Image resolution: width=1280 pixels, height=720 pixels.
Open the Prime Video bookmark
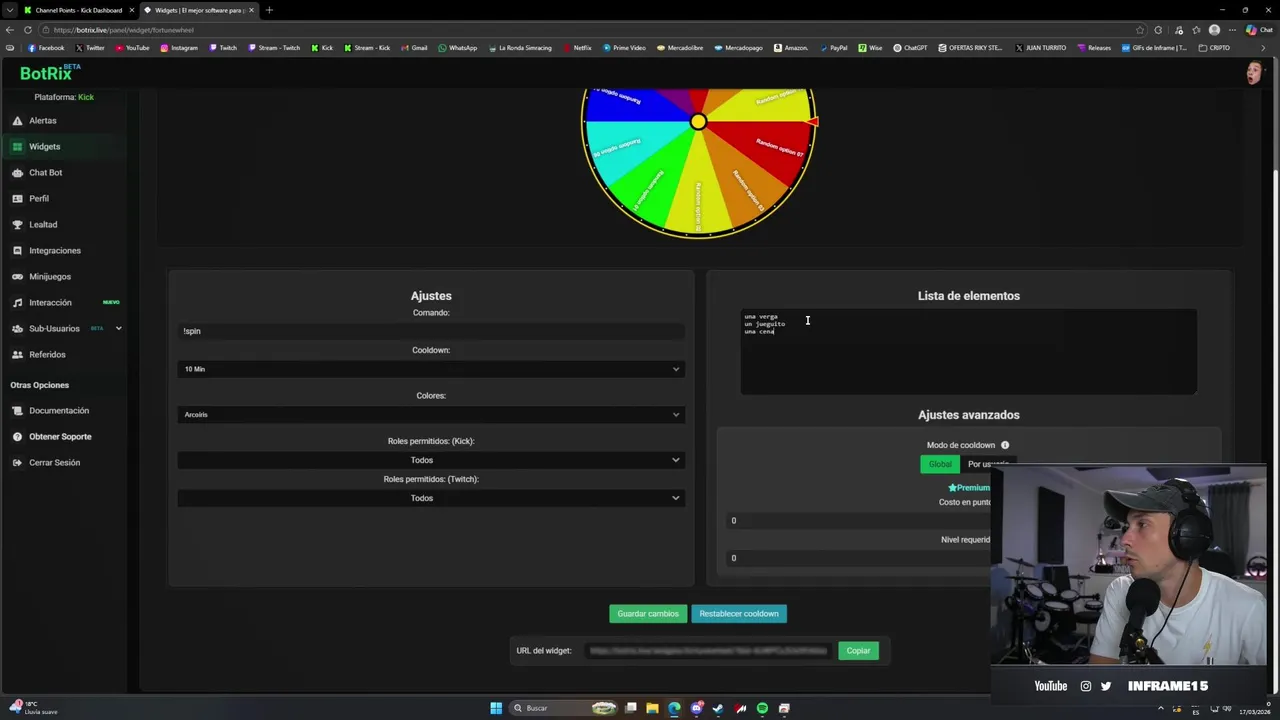pos(624,48)
